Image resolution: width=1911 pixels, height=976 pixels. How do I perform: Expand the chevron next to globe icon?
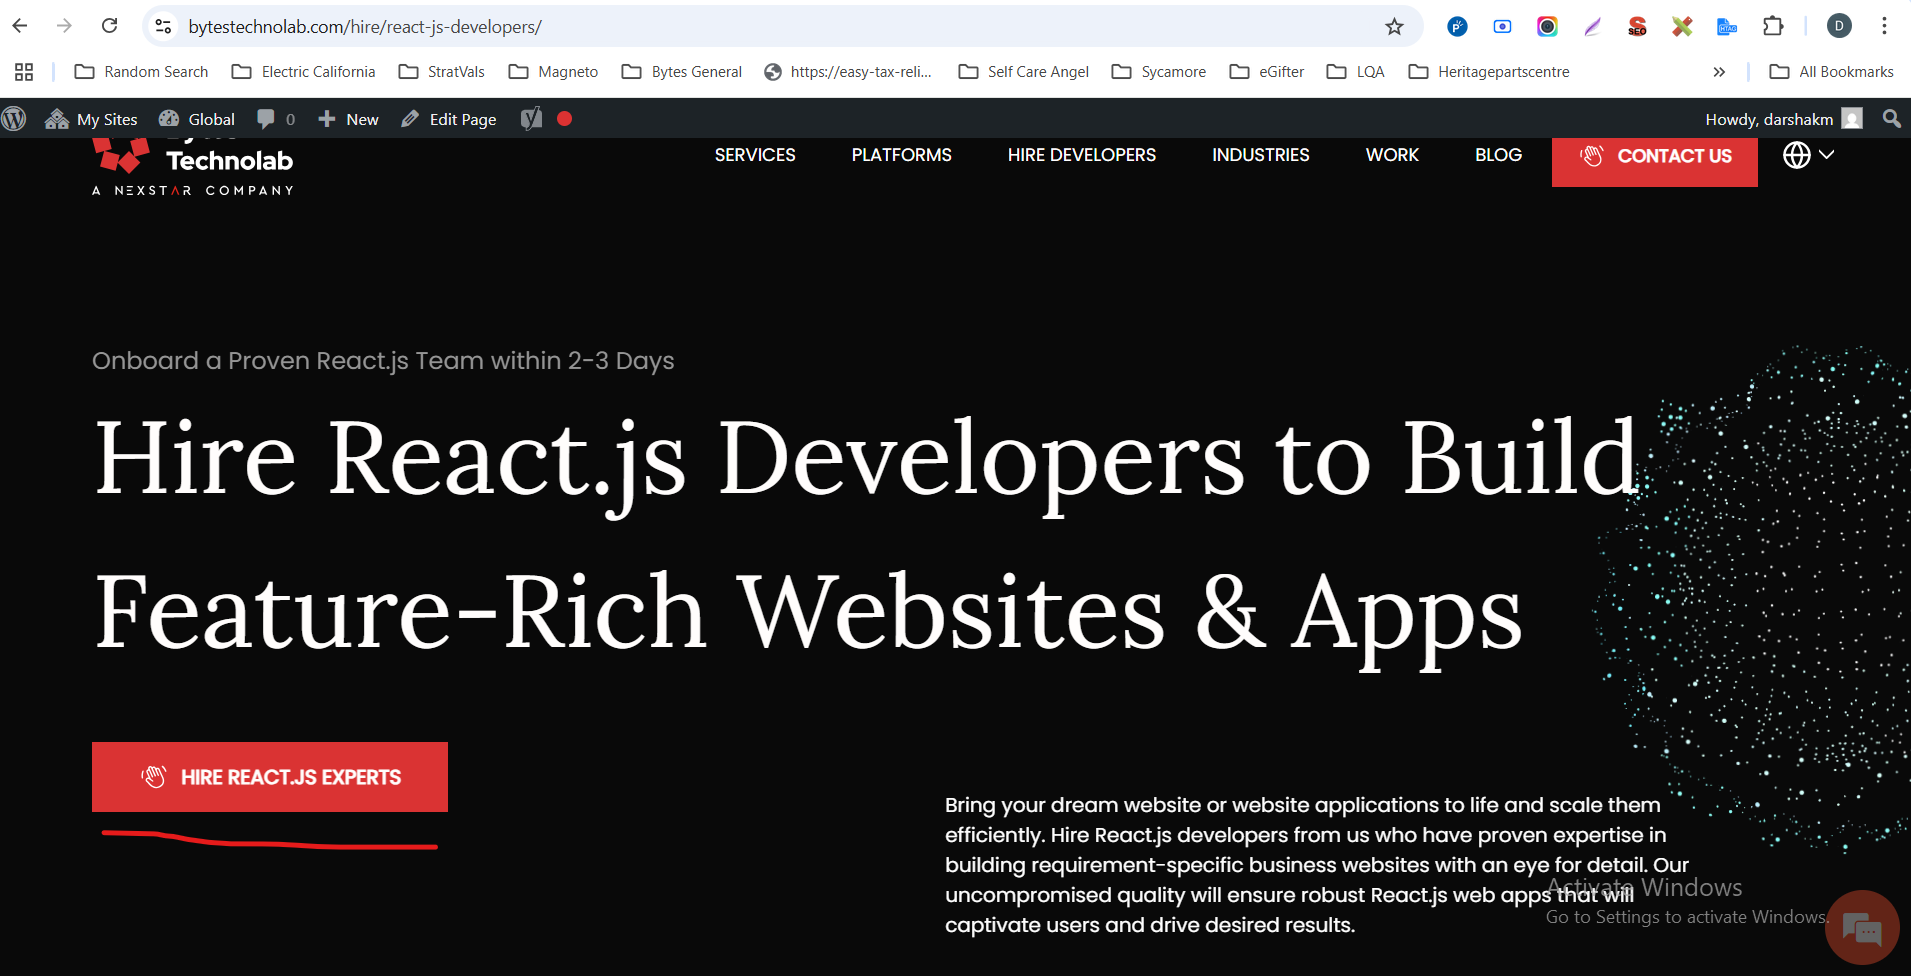(1827, 155)
